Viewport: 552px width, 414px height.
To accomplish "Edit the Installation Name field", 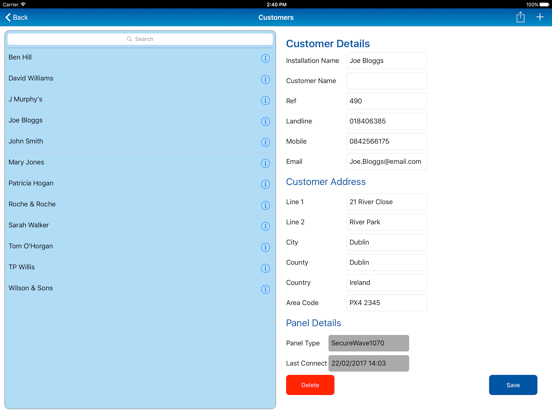I will [x=387, y=61].
